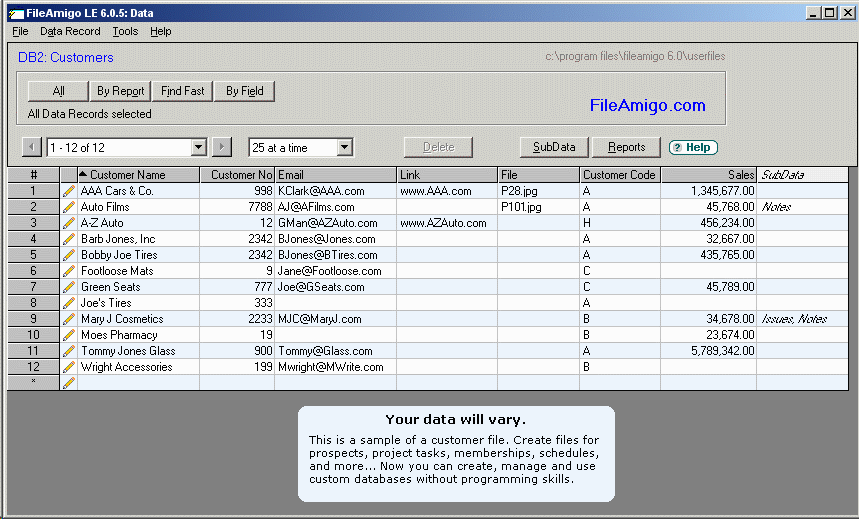The height and width of the screenshot is (519, 859).
Task: Open the Help menu in the menu bar
Action: [x=161, y=31]
